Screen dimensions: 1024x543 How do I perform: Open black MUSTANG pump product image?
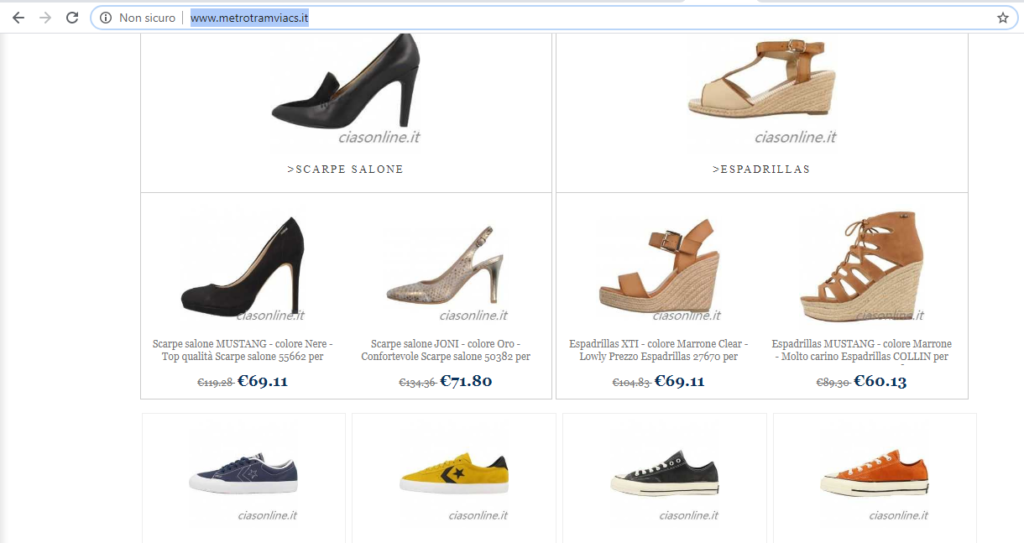(242, 267)
